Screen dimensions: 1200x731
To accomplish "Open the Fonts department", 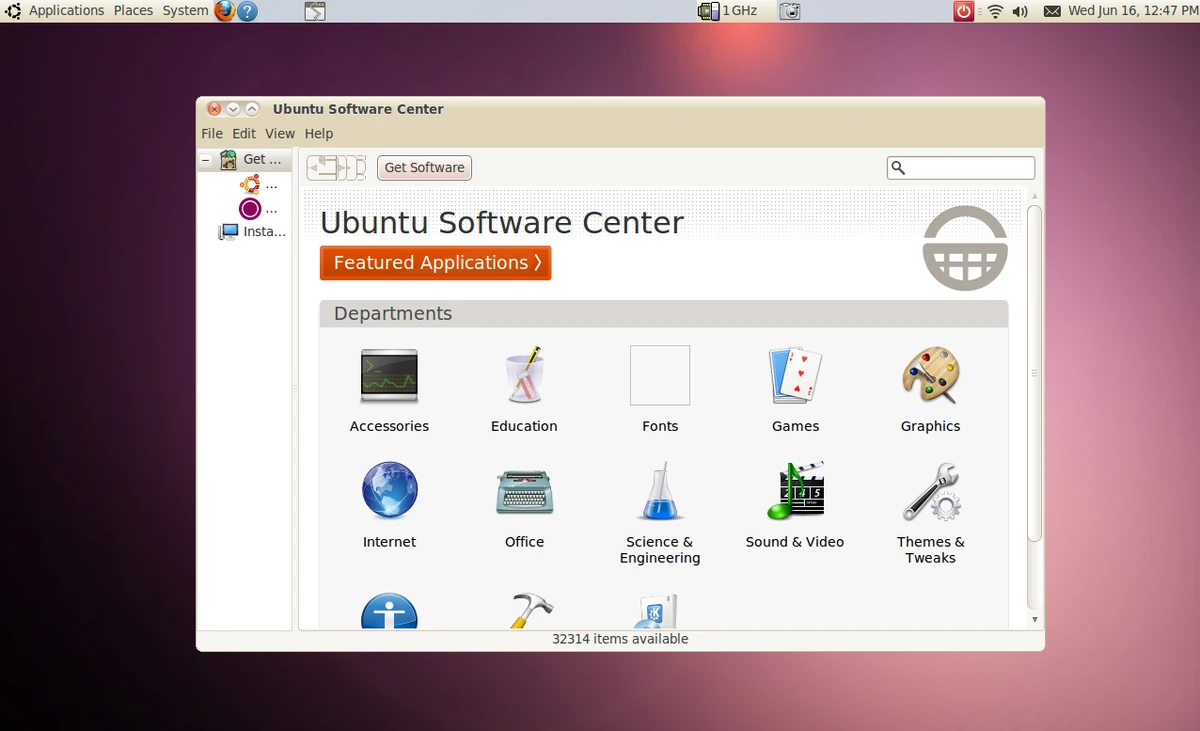I will [x=659, y=390].
